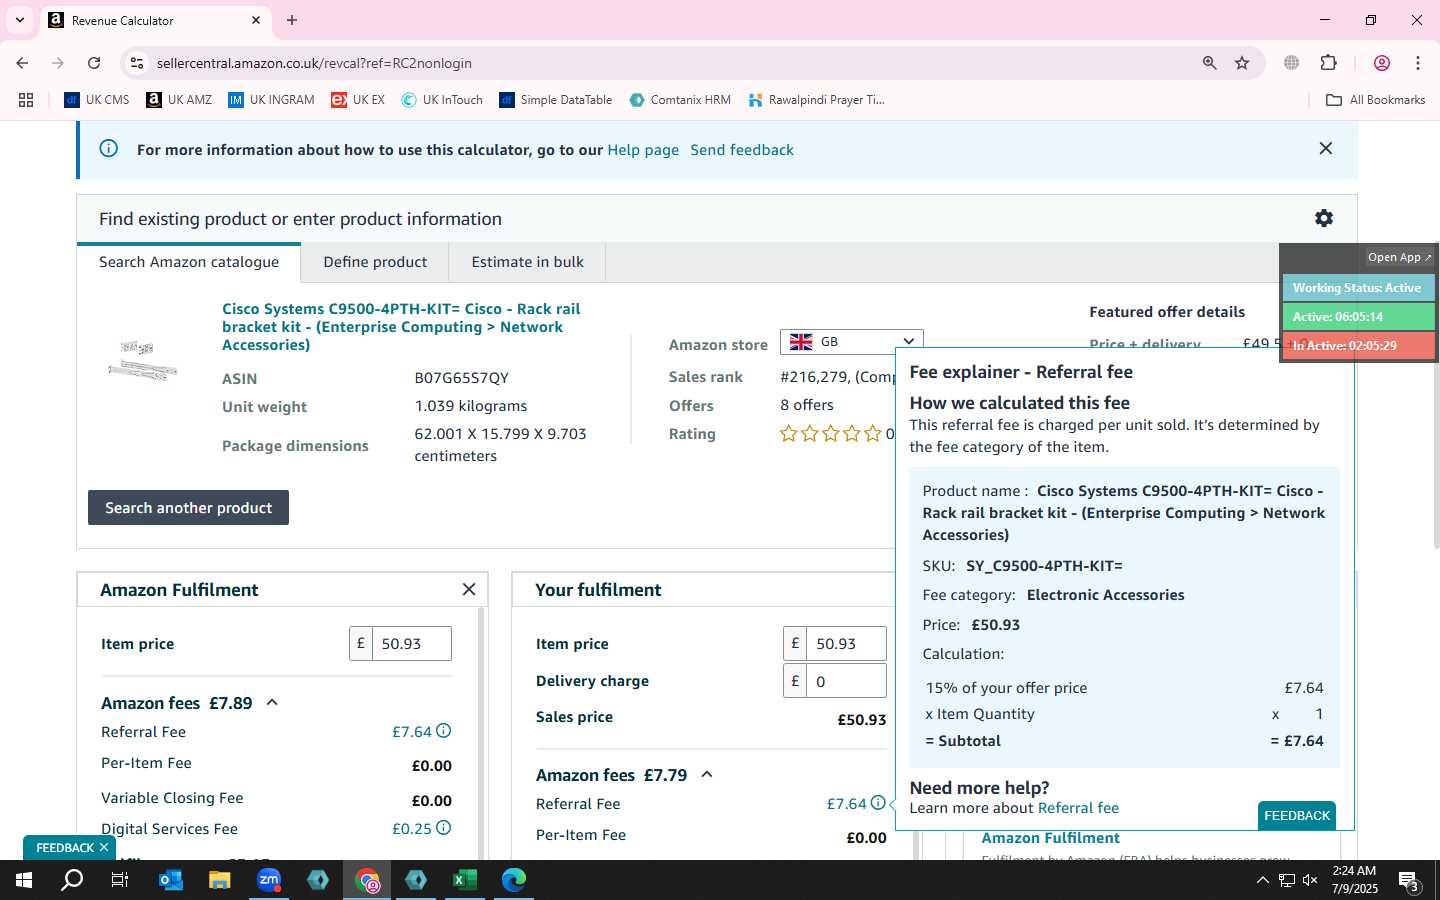1440x900 pixels.
Task: Open the tab search dropdown arrow
Action: click(19, 20)
